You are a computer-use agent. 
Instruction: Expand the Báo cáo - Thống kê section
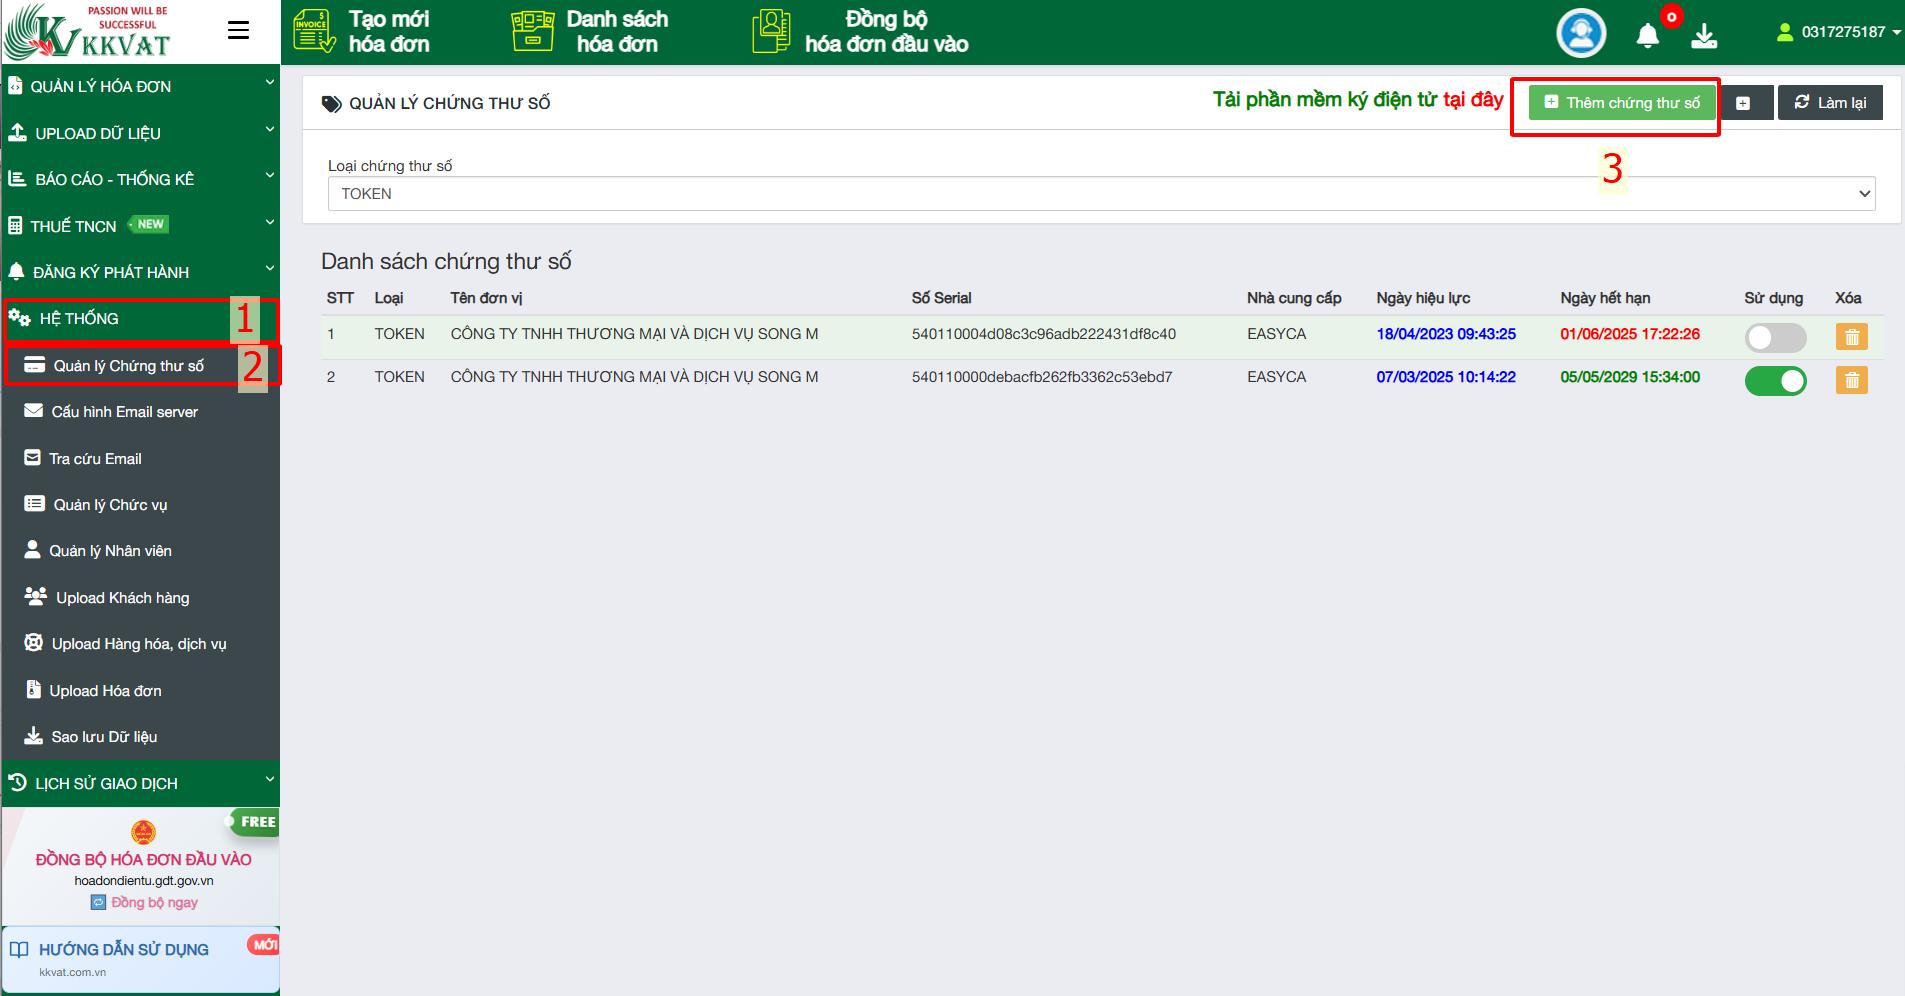140,180
